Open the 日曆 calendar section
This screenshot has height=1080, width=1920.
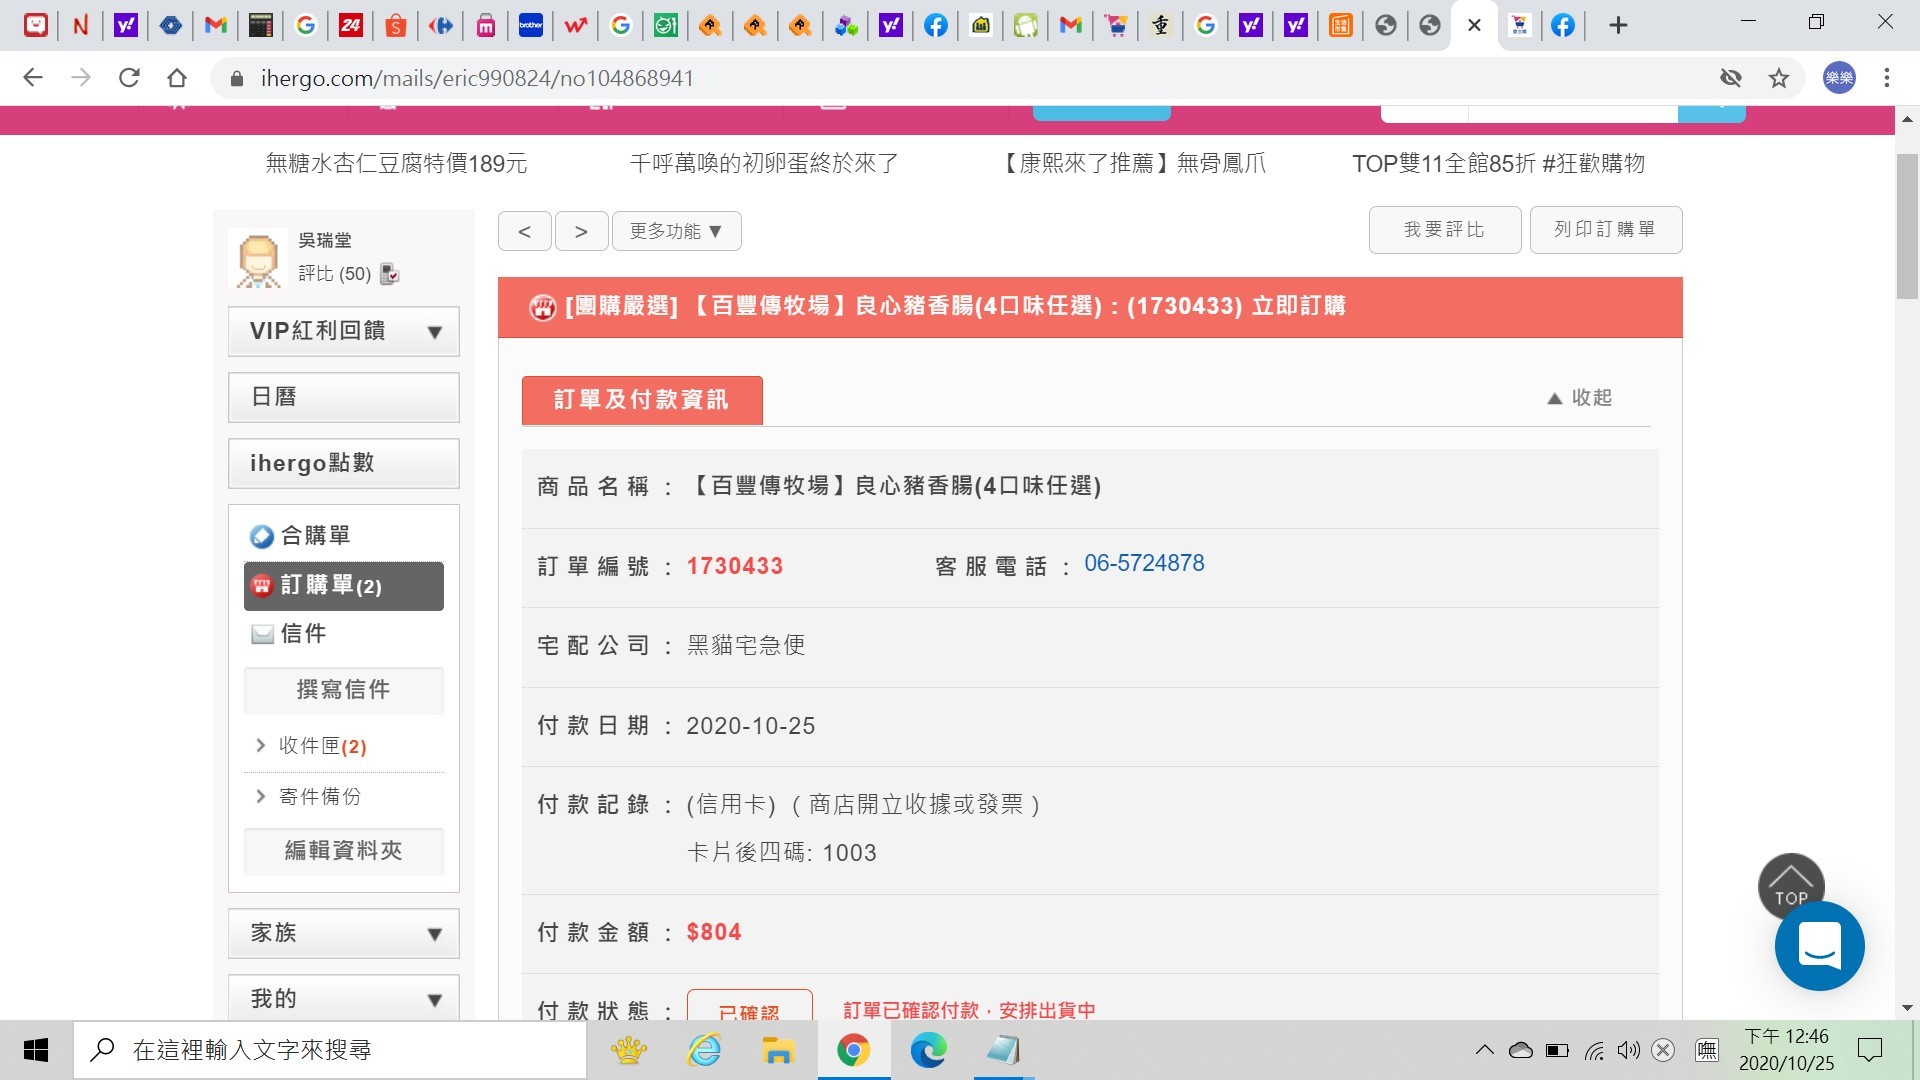344,397
